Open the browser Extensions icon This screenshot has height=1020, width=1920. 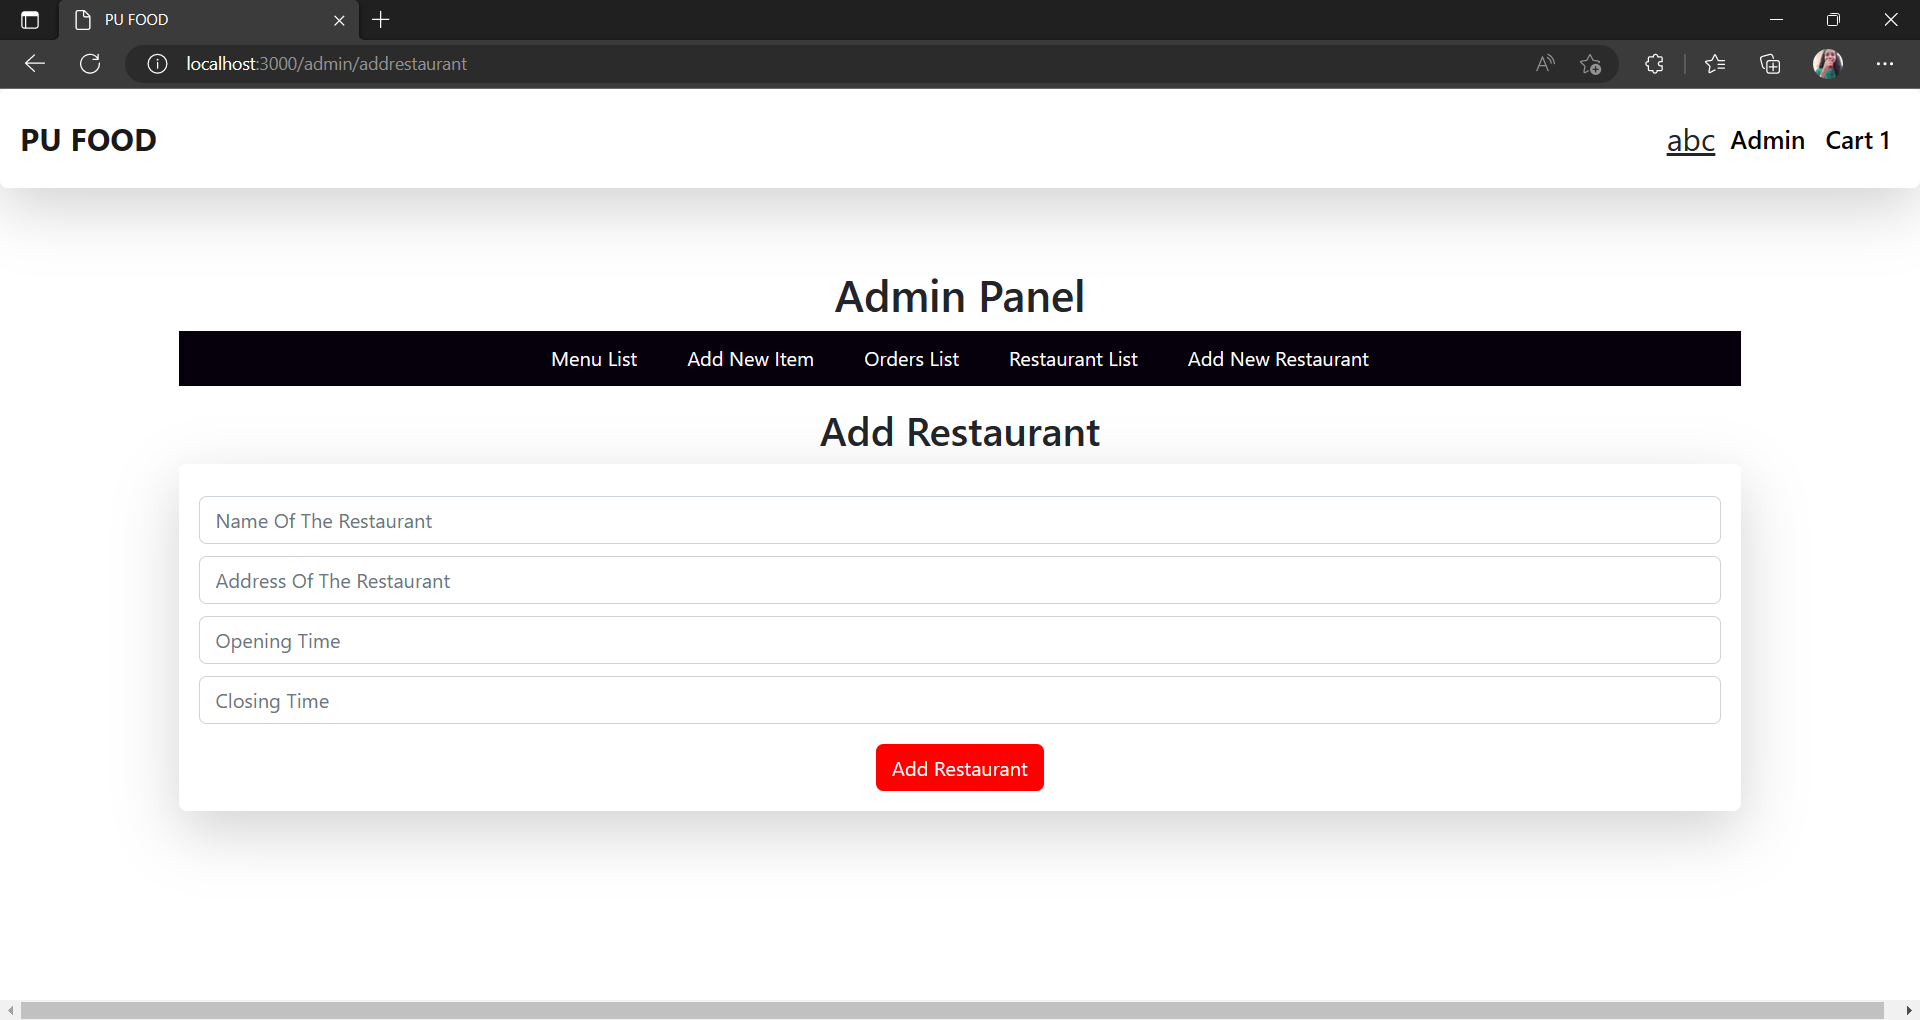point(1654,63)
